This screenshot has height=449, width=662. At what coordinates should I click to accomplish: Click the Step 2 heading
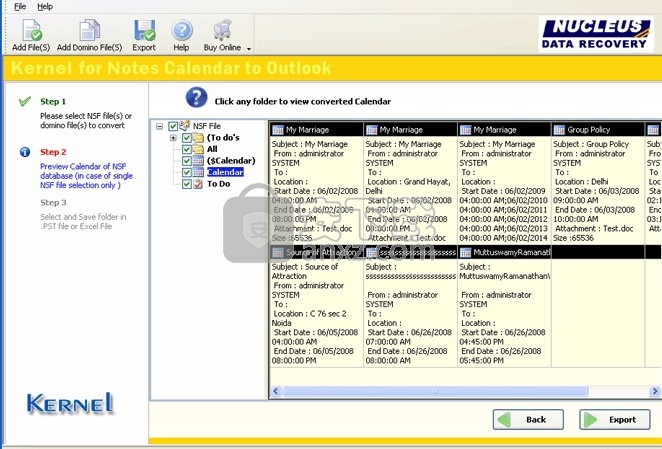tap(53, 152)
